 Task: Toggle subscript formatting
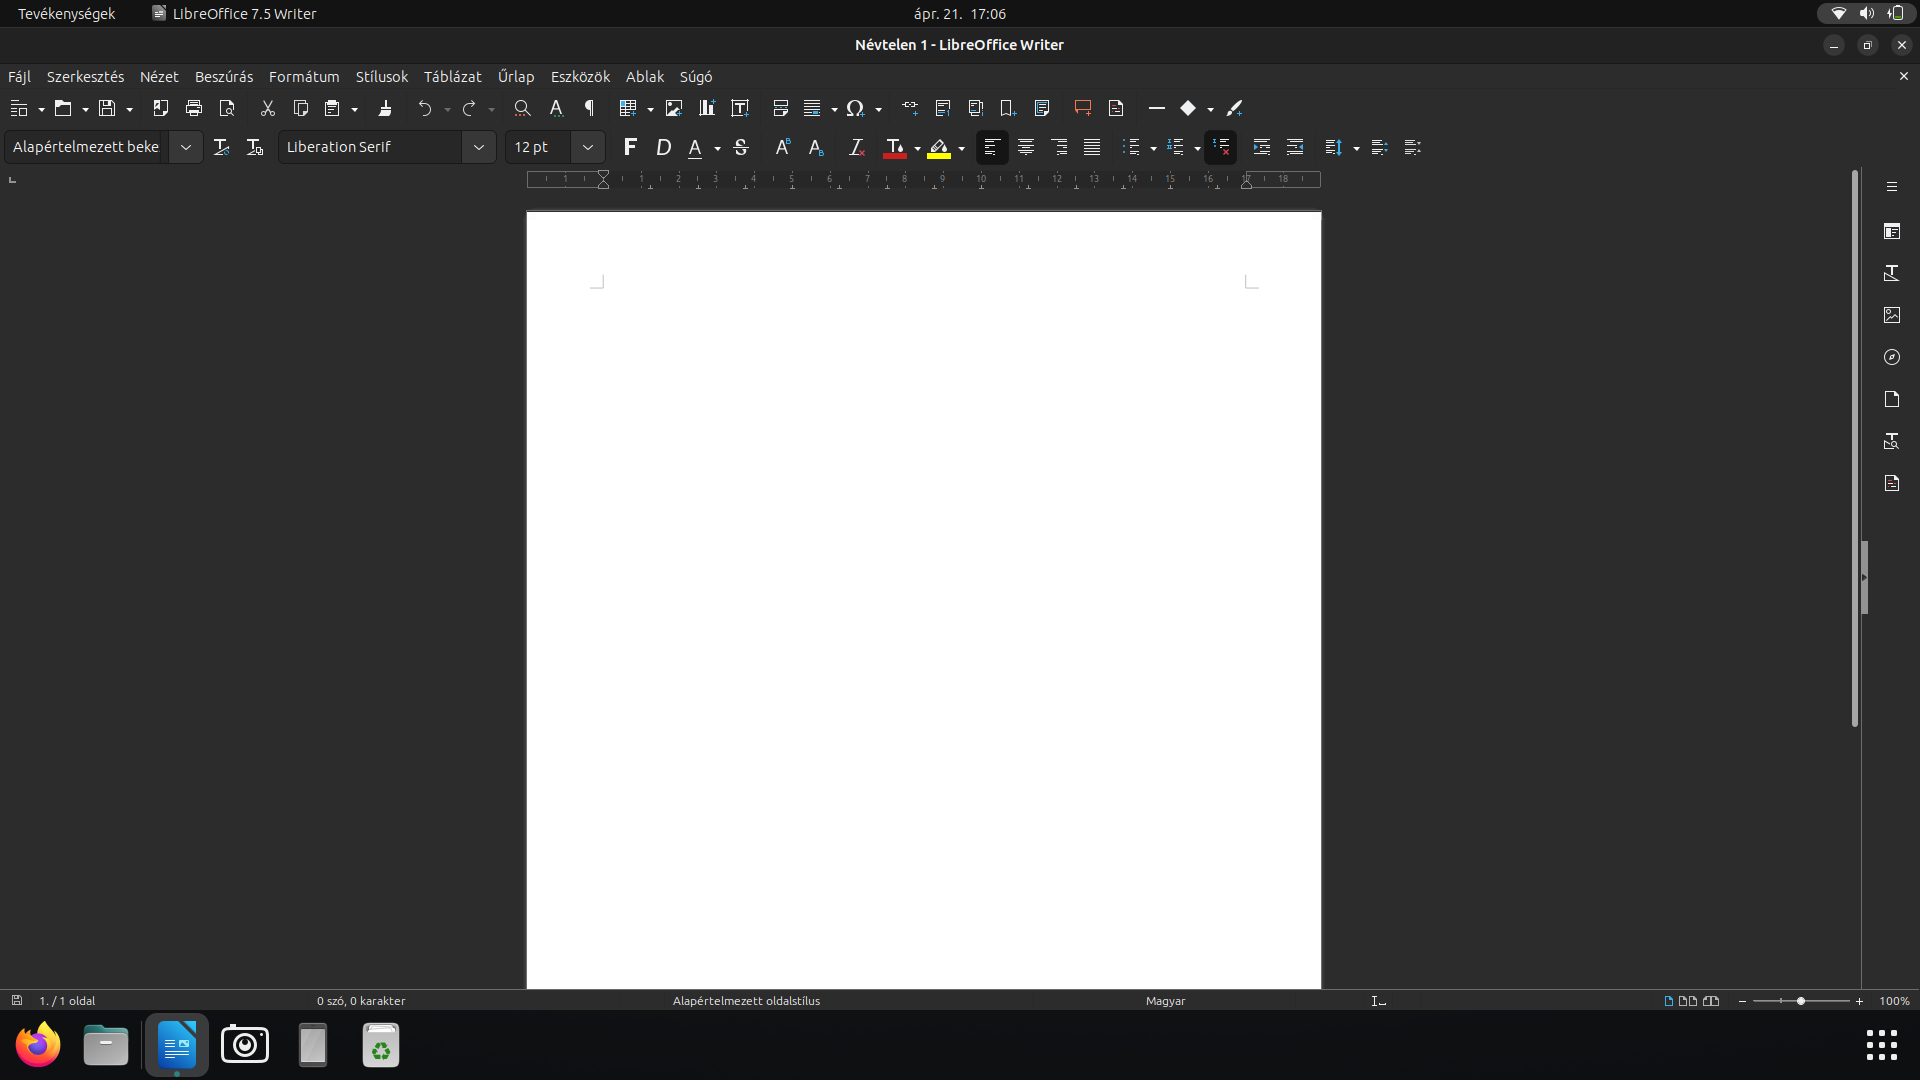816,147
